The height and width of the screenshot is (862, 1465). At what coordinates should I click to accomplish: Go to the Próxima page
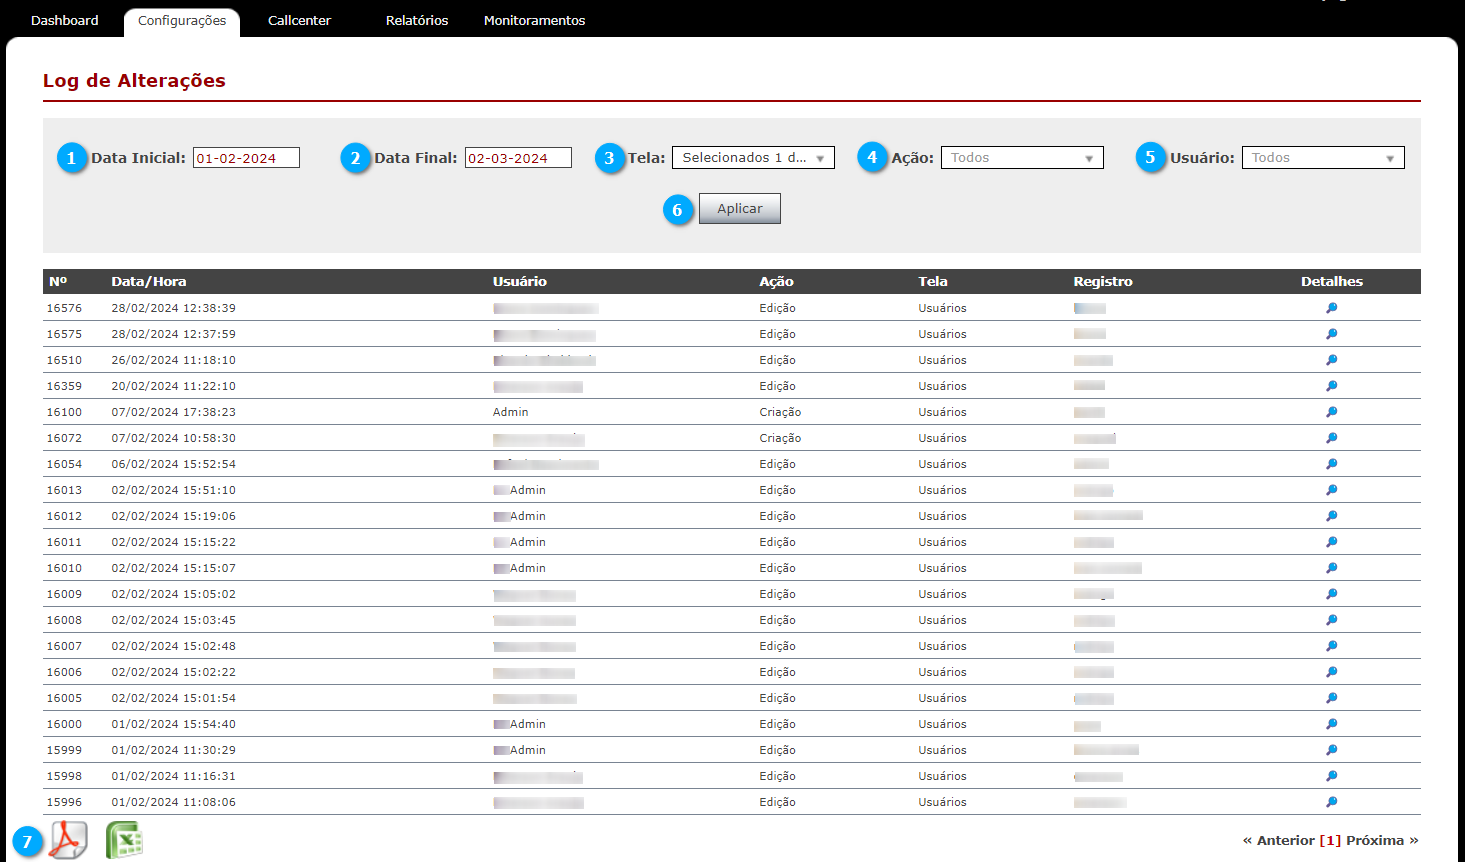[1382, 840]
